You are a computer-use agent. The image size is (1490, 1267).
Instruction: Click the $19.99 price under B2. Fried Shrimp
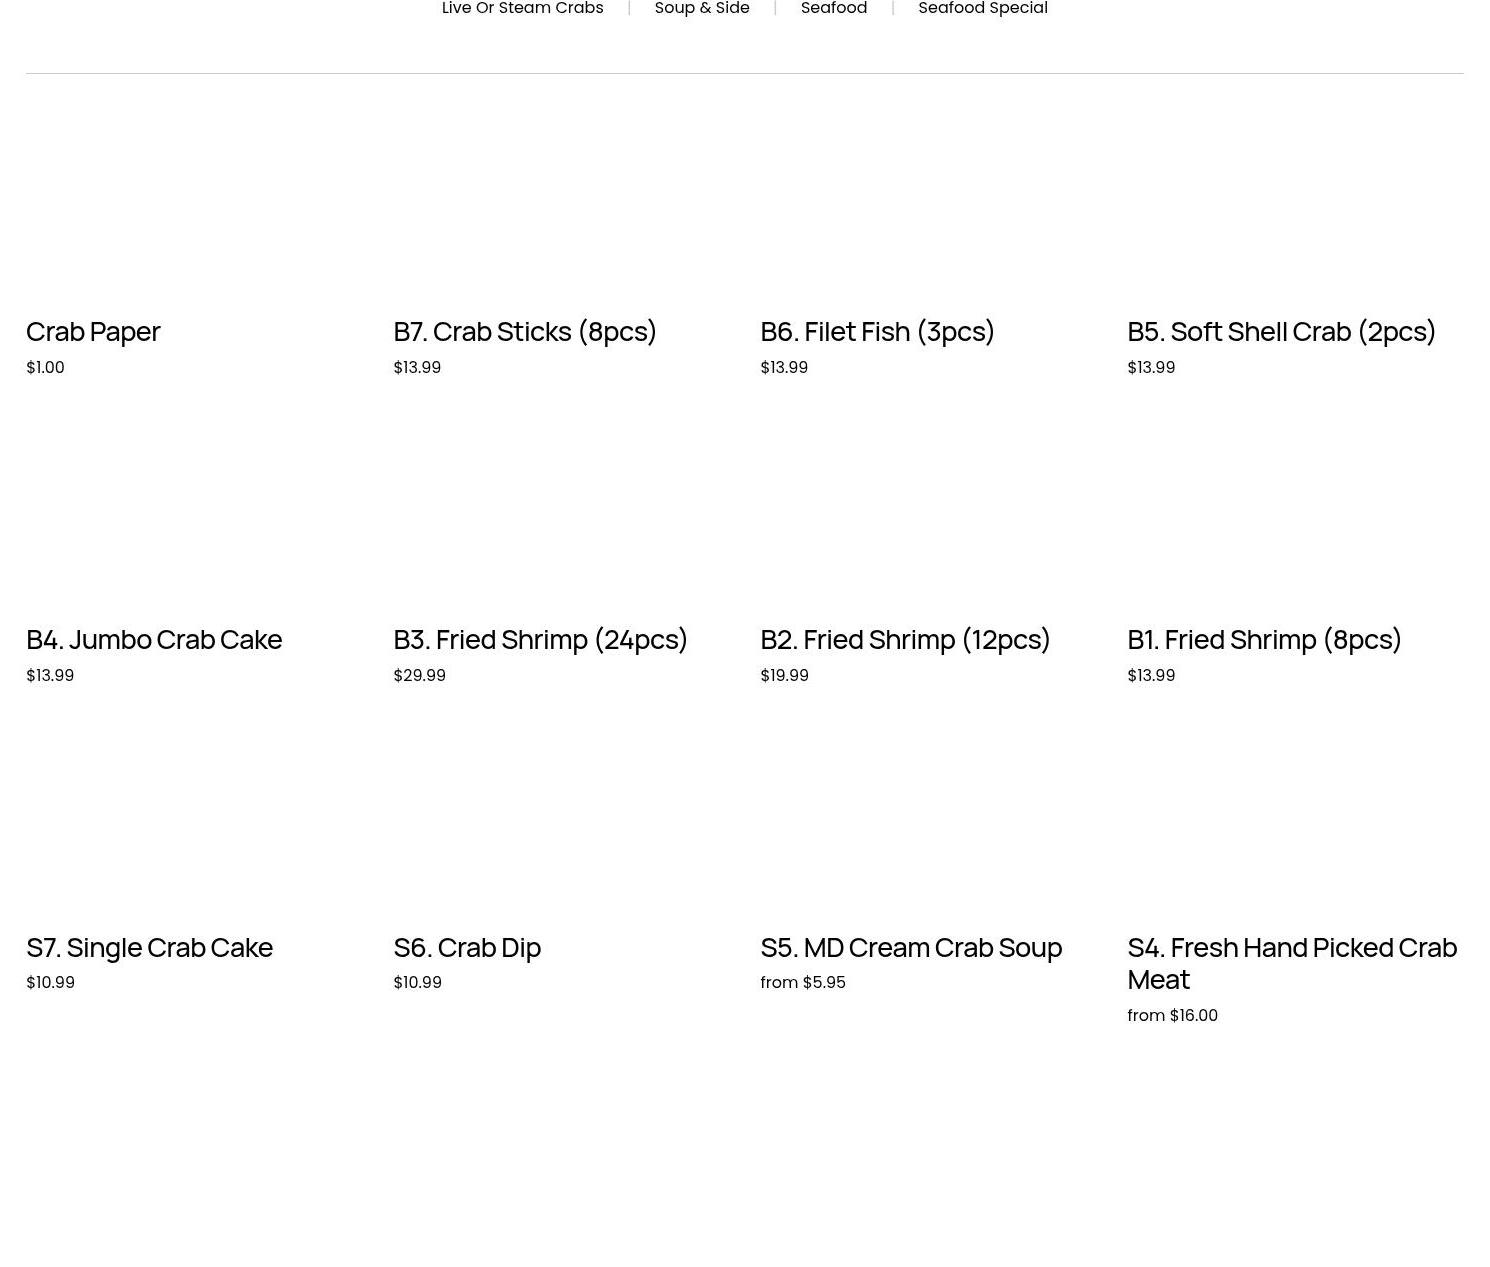coord(784,675)
